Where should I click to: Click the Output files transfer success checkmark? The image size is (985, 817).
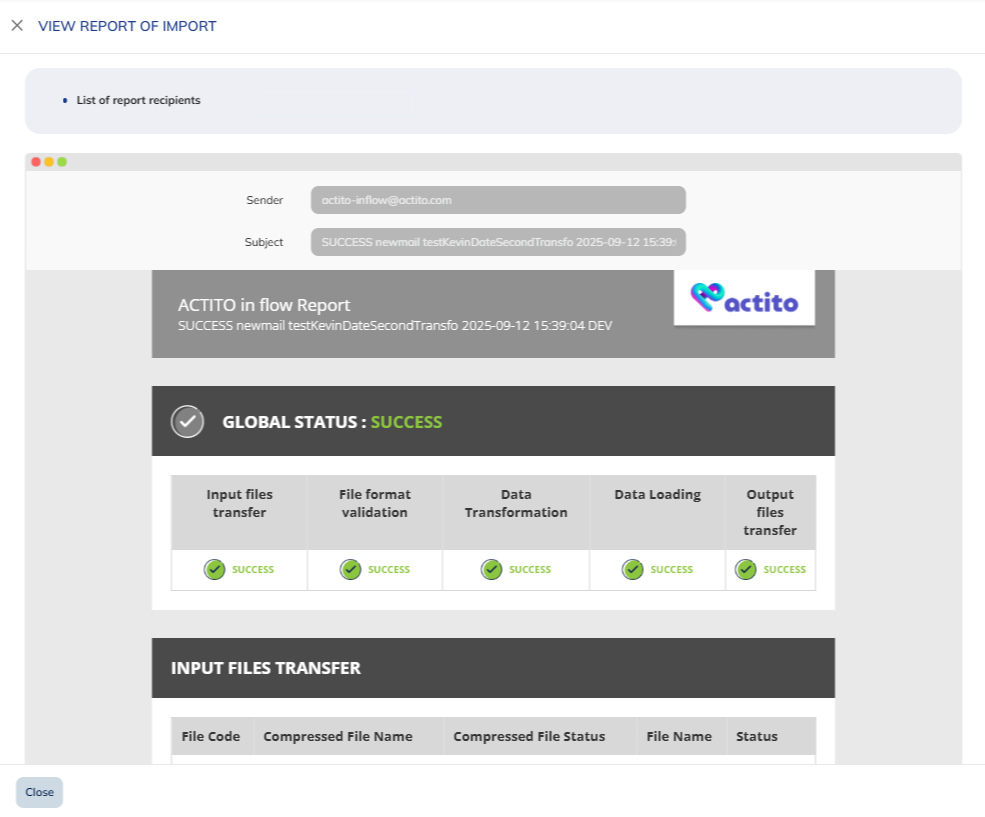click(x=746, y=569)
